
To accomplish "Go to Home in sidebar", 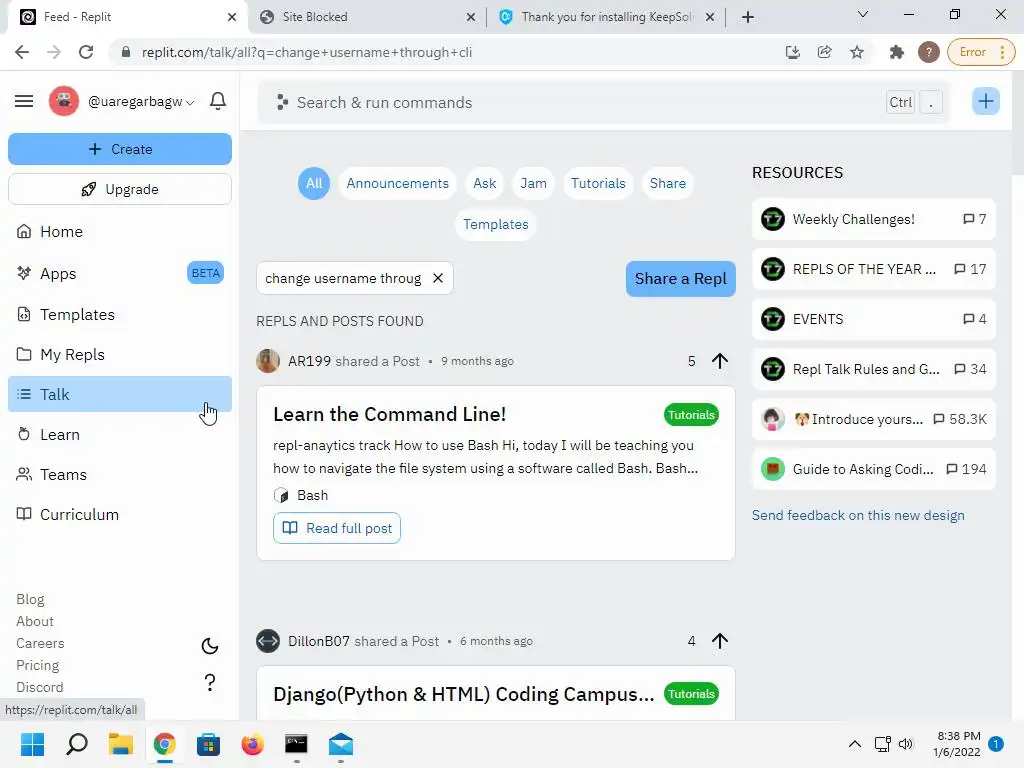I will point(120,232).
